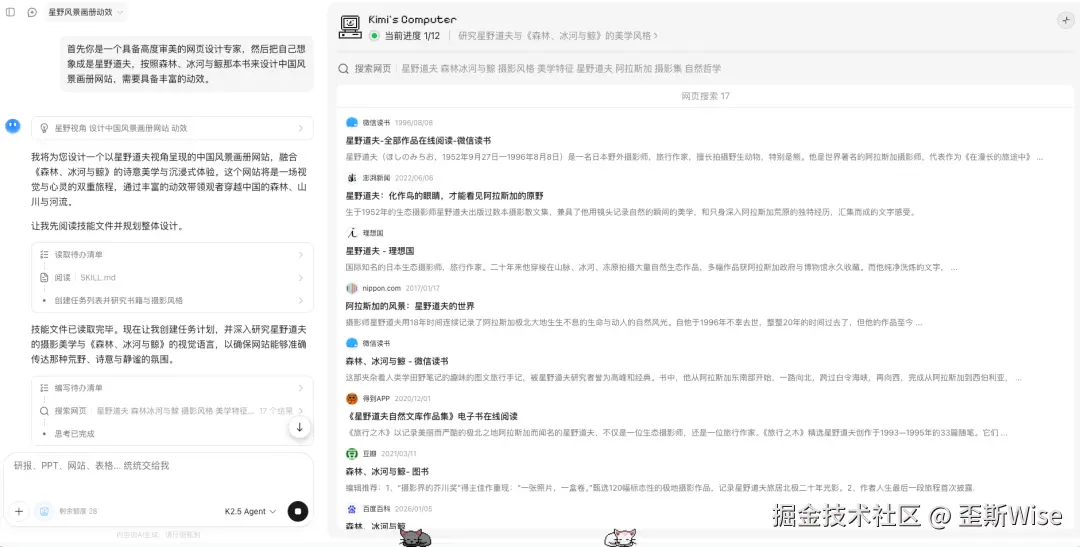Click the checklist icon beside 编写待办清单

click(x=45, y=388)
